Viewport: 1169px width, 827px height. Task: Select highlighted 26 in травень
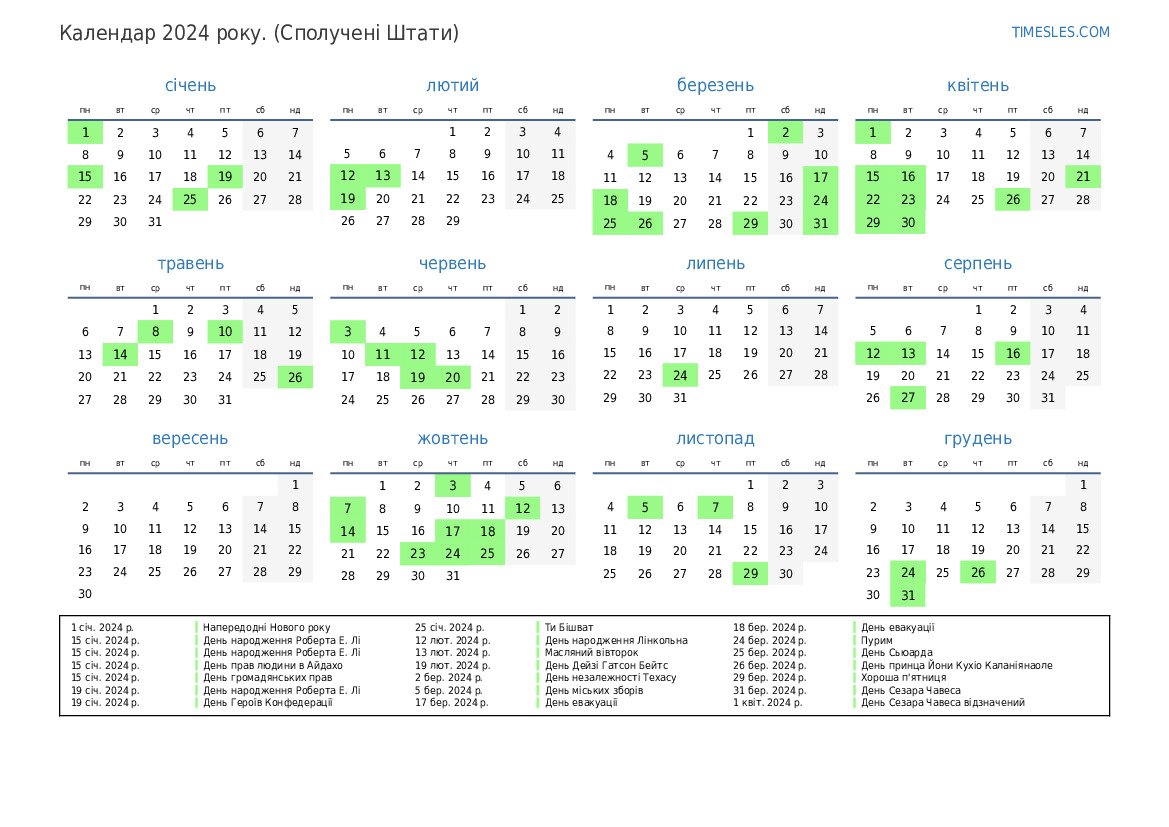[x=295, y=377]
